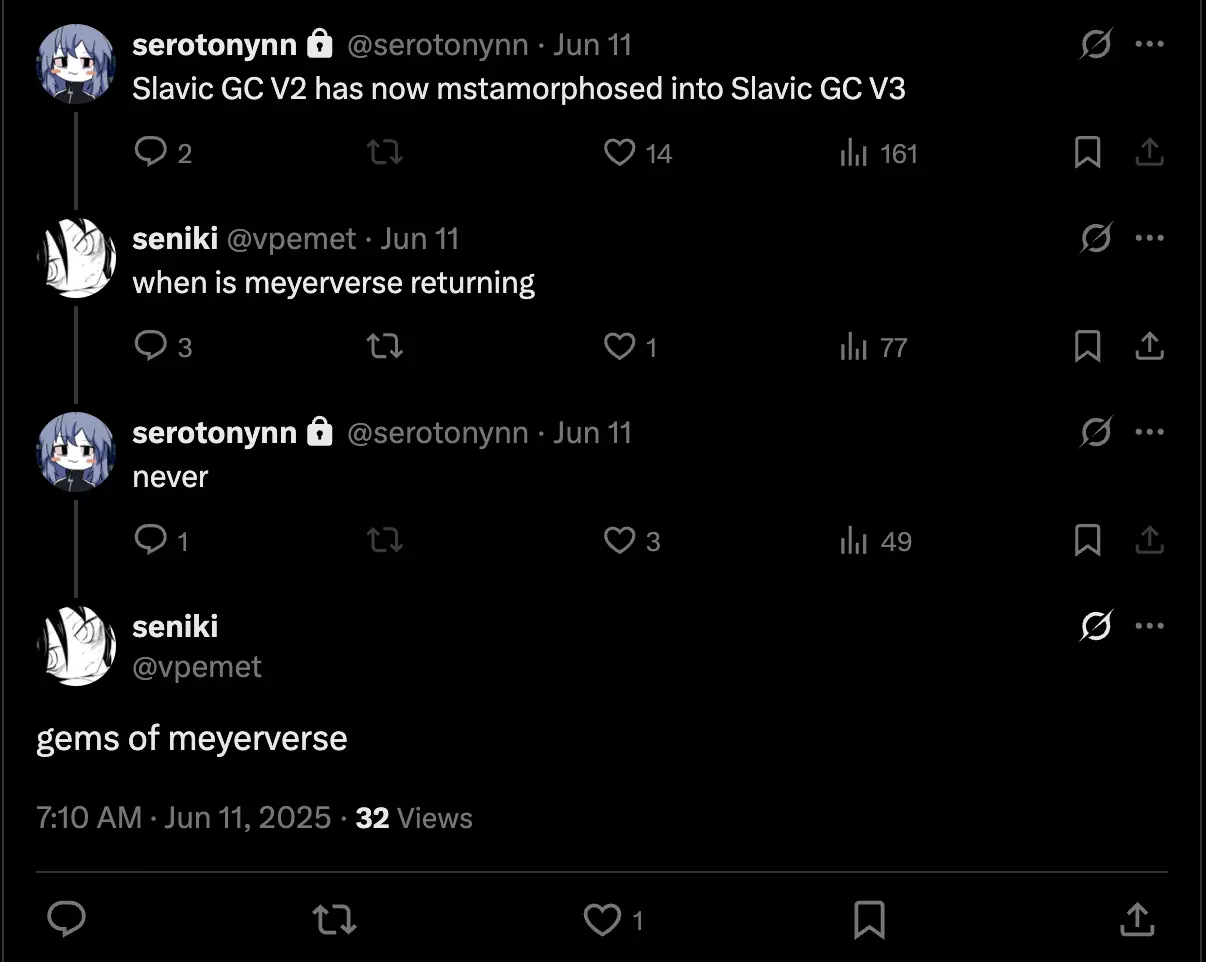This screenshot has width=1206, height=962.
Task: Open more options on first serotonynn tweet
Action: tap(1150, 45)
